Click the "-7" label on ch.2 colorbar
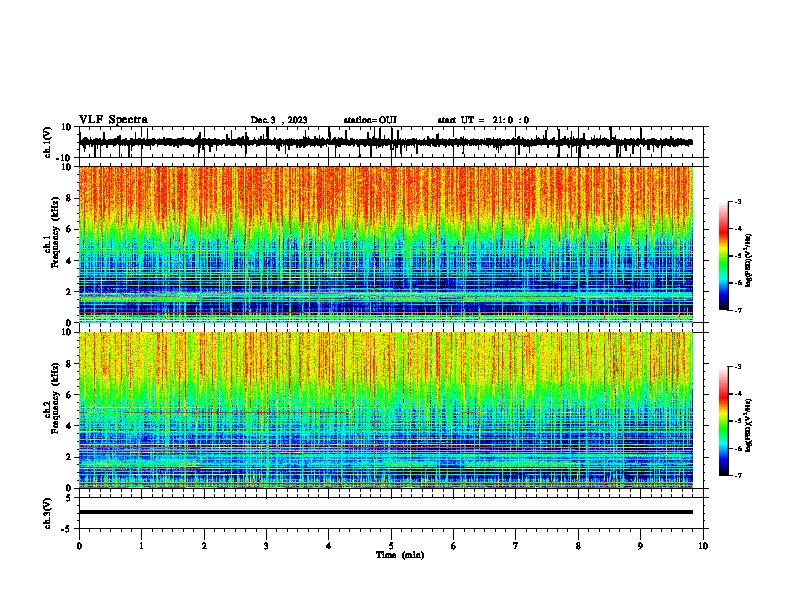792x612 pixels. click(x=738, y=476)
